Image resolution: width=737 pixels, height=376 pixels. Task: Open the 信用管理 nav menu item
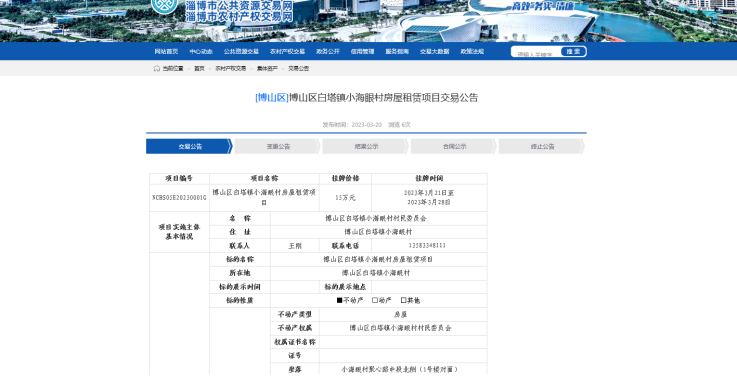pos(362,52)
